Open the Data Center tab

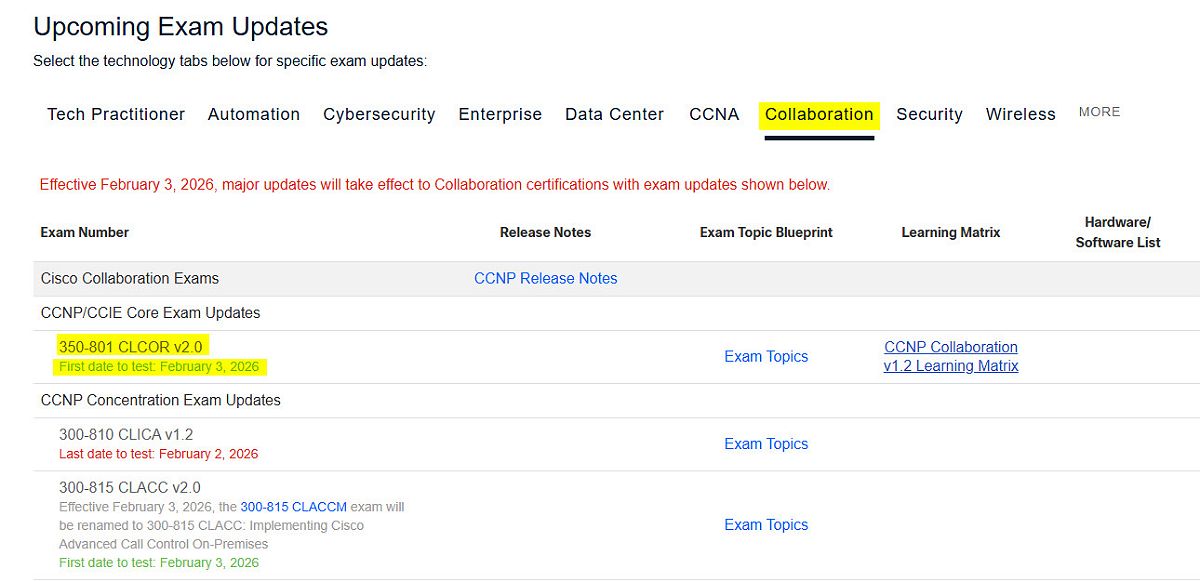pos(613,114)
